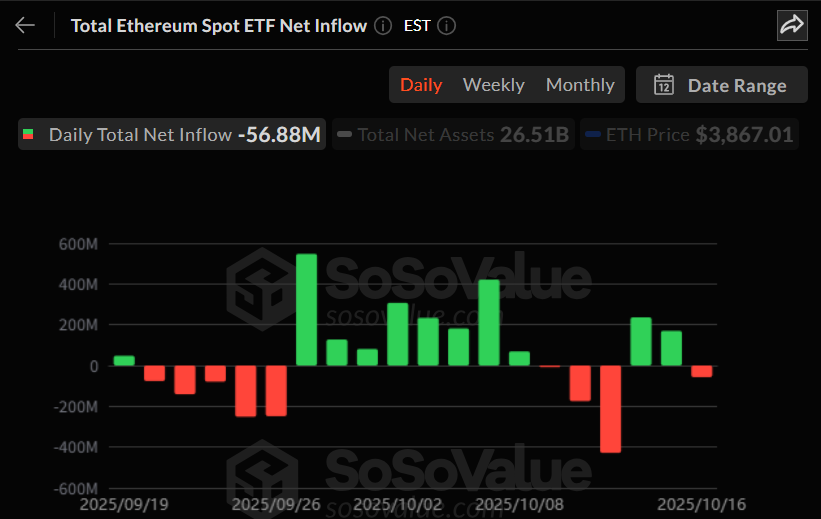Image resolution: width=821 pixels, height=519 pixels.
Task: Click the back arrow icon
Action: [26, 26]
